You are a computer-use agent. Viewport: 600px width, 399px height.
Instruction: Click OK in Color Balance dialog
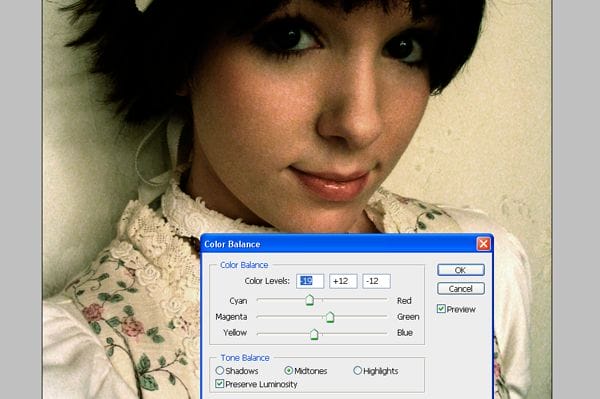pyautogui.click(x=461, y=270)
